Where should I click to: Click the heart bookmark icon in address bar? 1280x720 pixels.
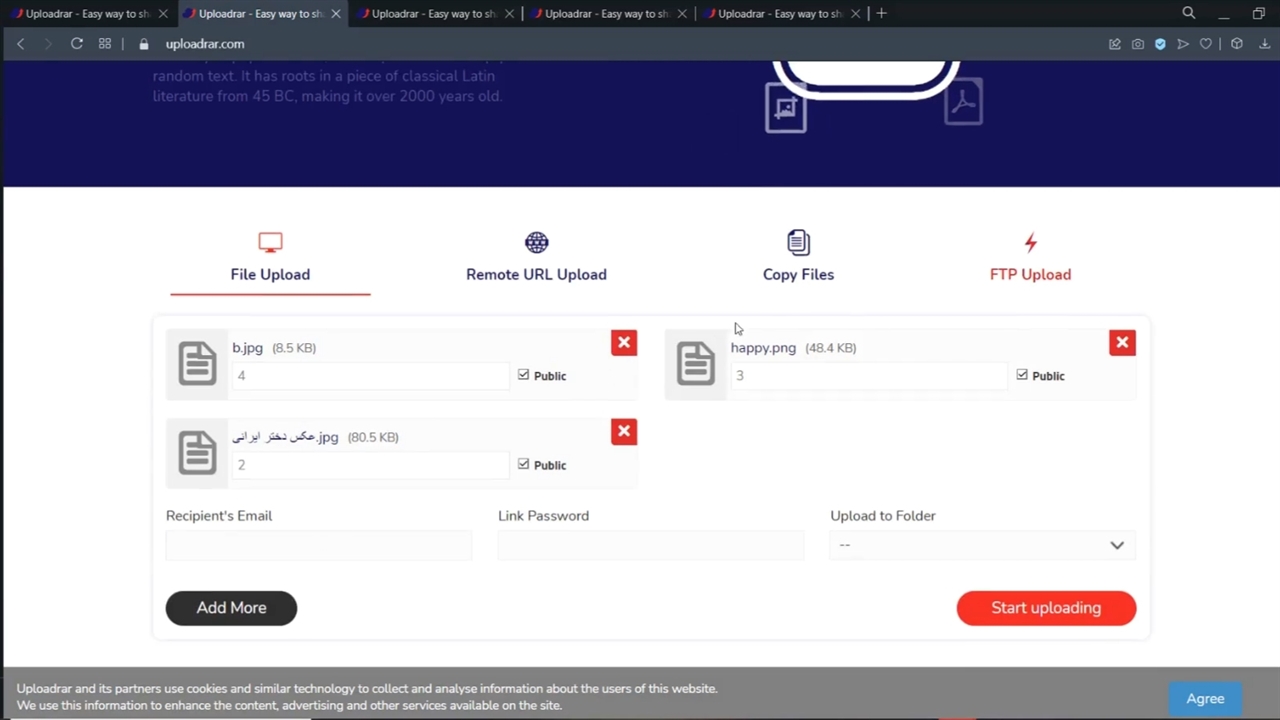[x=1206, y=44]
